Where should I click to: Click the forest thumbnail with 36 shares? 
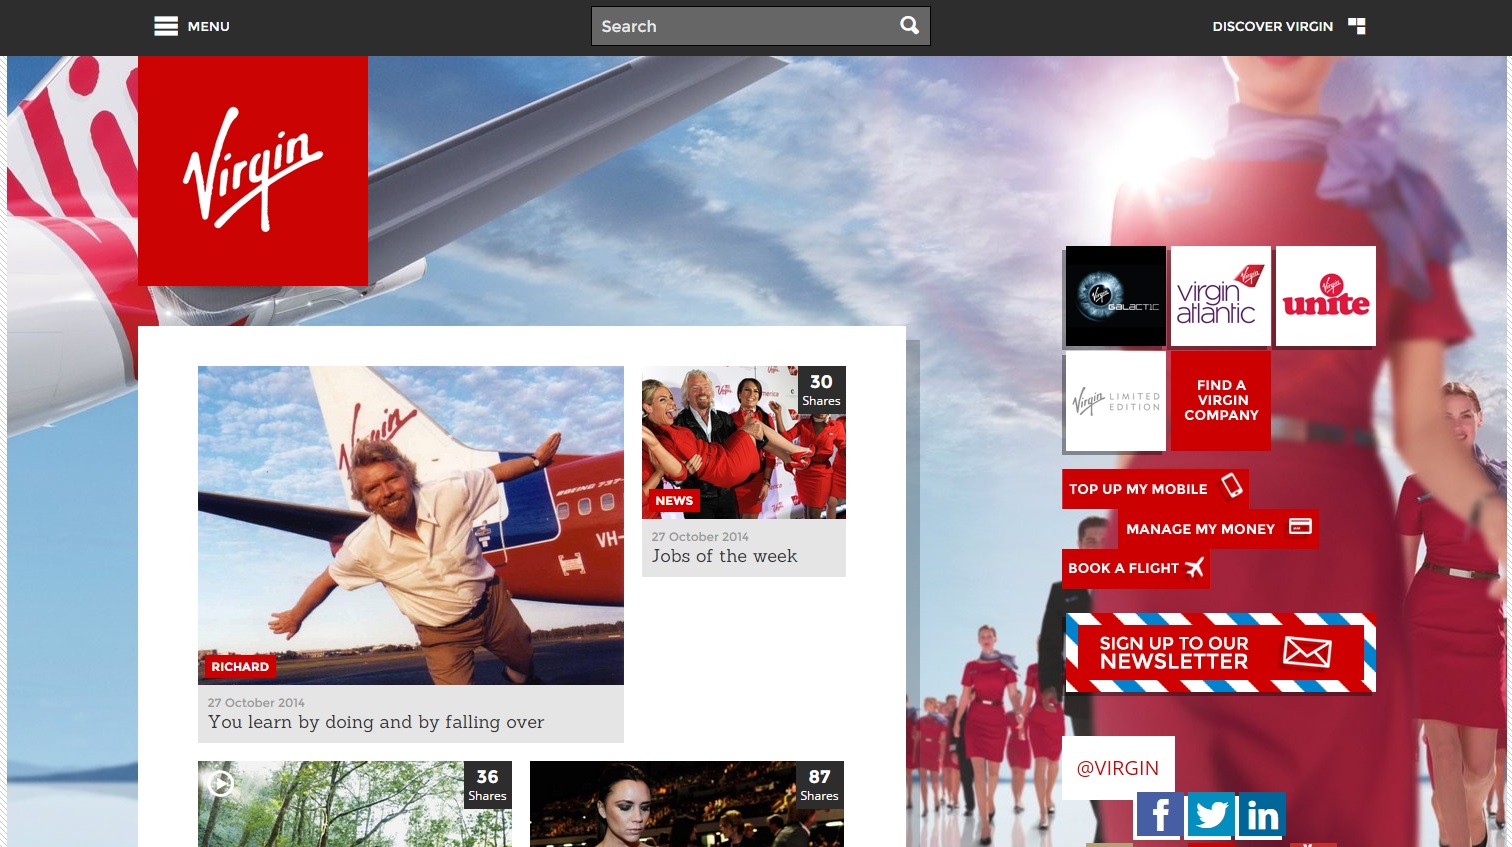[355, 804]
